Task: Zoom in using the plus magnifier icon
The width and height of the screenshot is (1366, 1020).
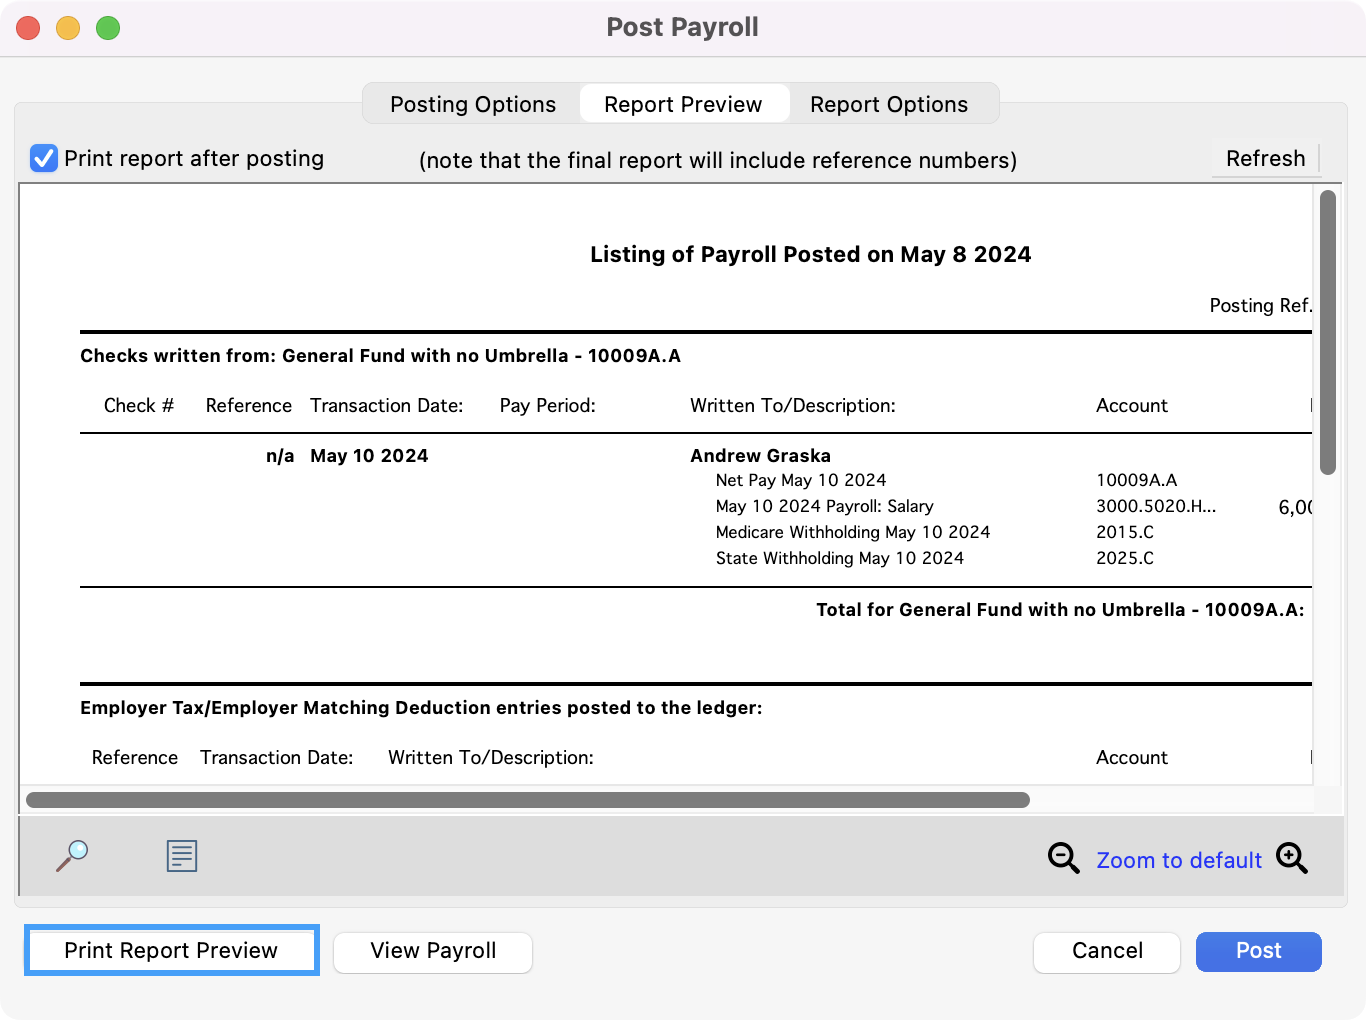Action: click(1291, 858)
